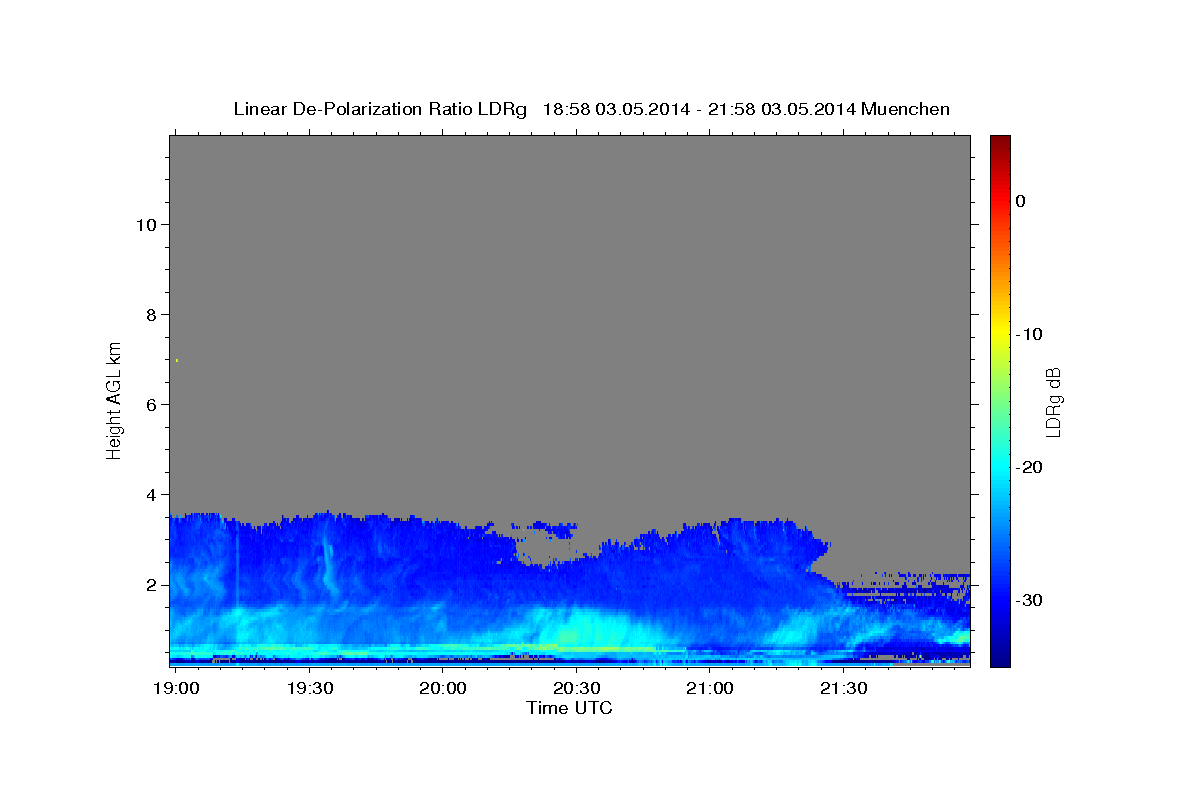Click the small yellow dot at 7 km height

(x=177, y=360)
